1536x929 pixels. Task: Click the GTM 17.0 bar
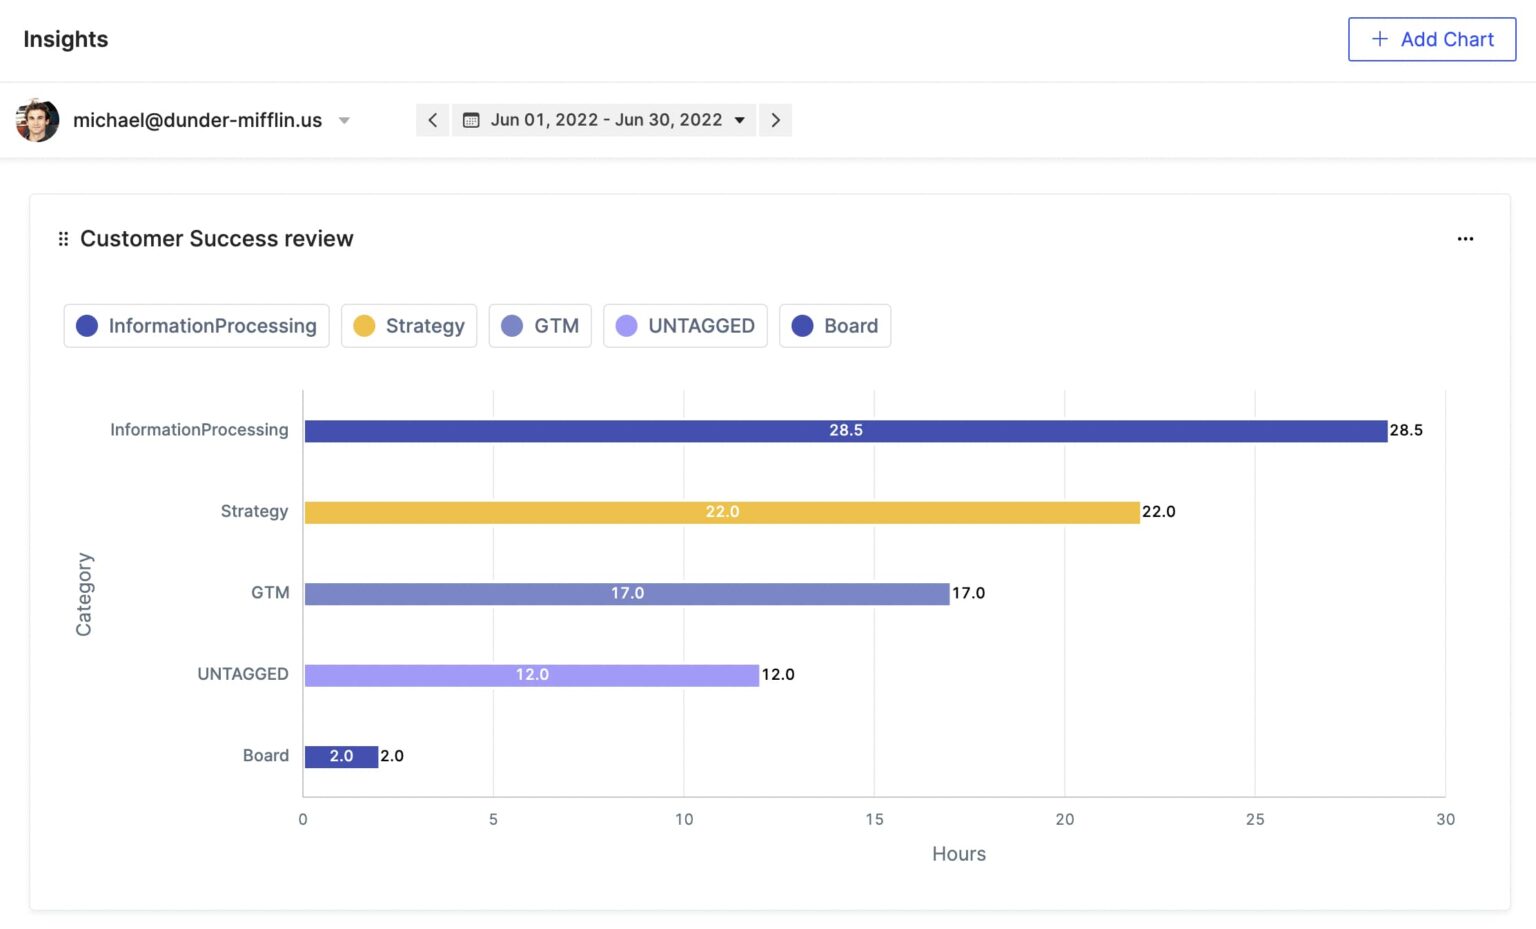point(627,594)
